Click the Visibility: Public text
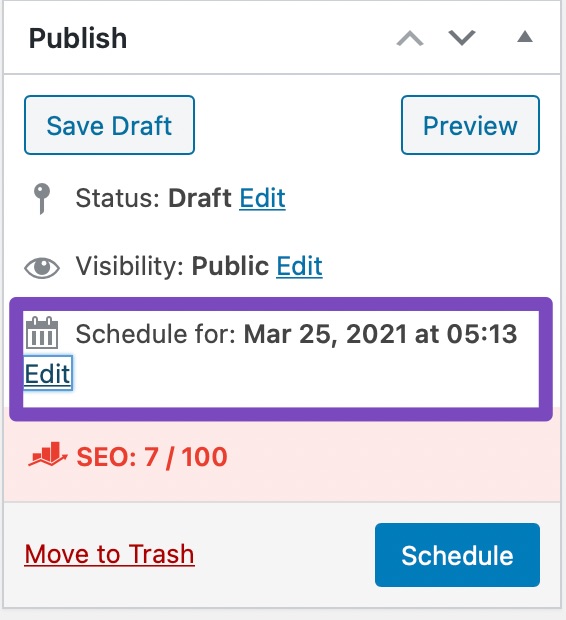Viewport: 566px width, 620px height. coord(172,266)
